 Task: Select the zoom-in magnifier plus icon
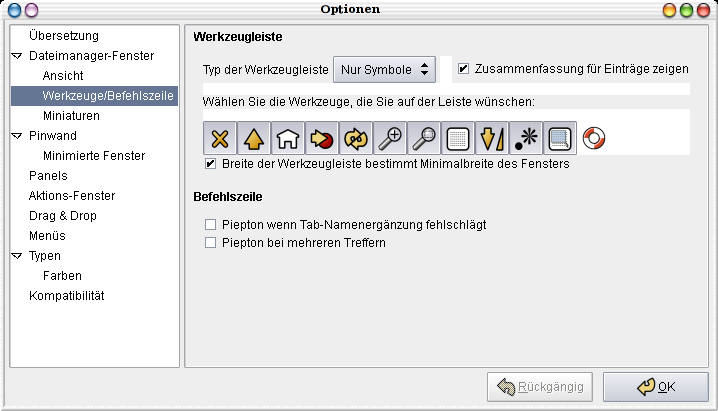[390, 138]
